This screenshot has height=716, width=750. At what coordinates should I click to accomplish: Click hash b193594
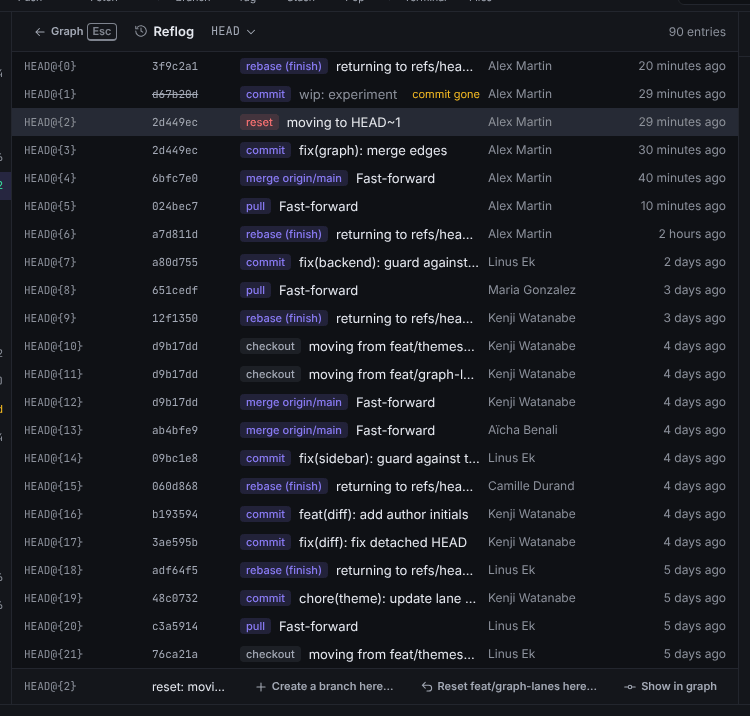(x=175, y=514)
